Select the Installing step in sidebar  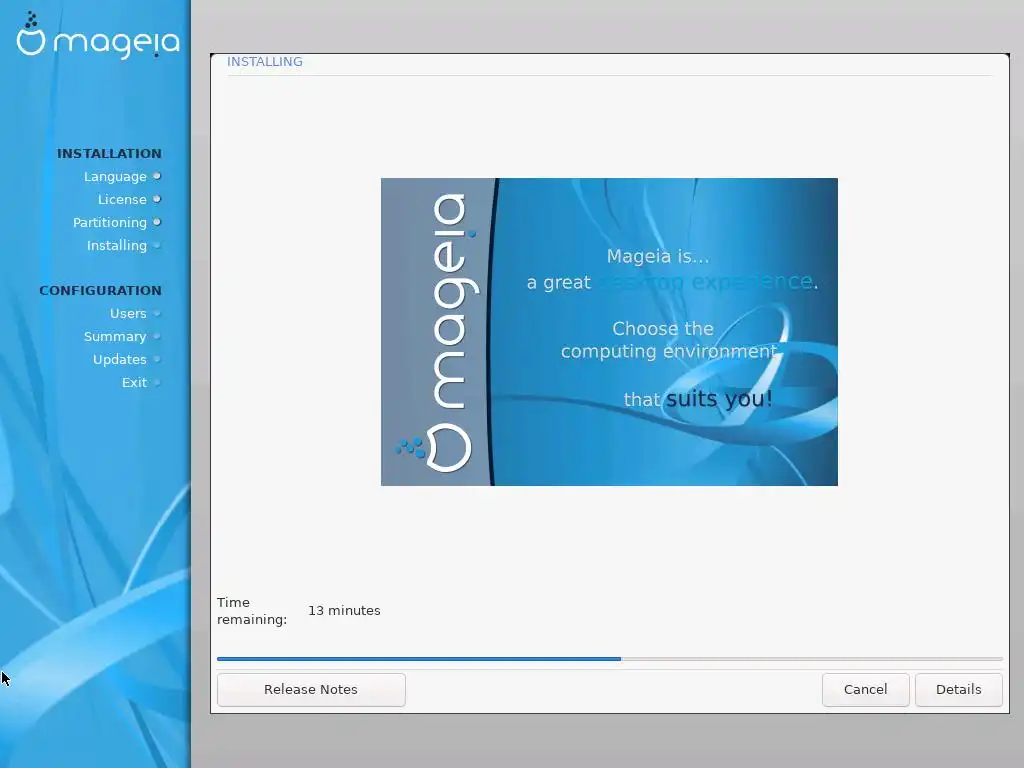(x=117, y=246)
